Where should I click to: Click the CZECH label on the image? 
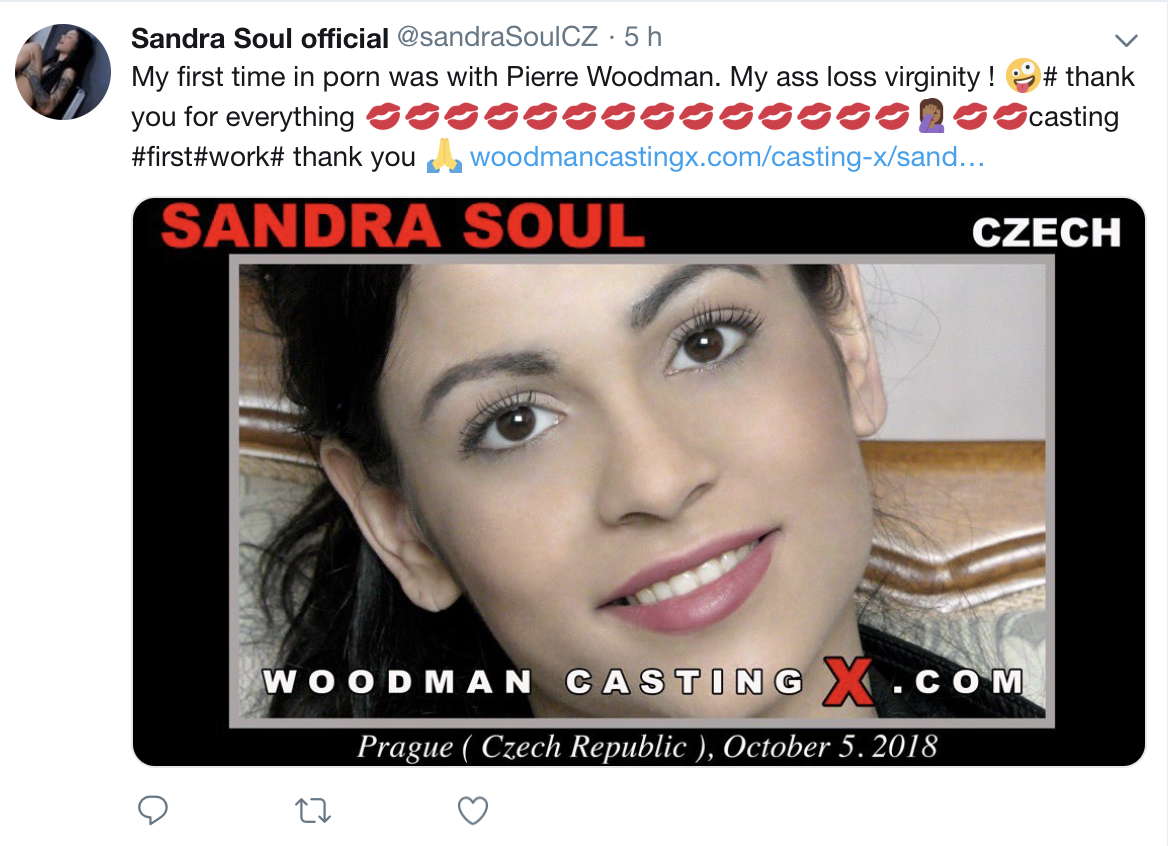[1047, 232]
